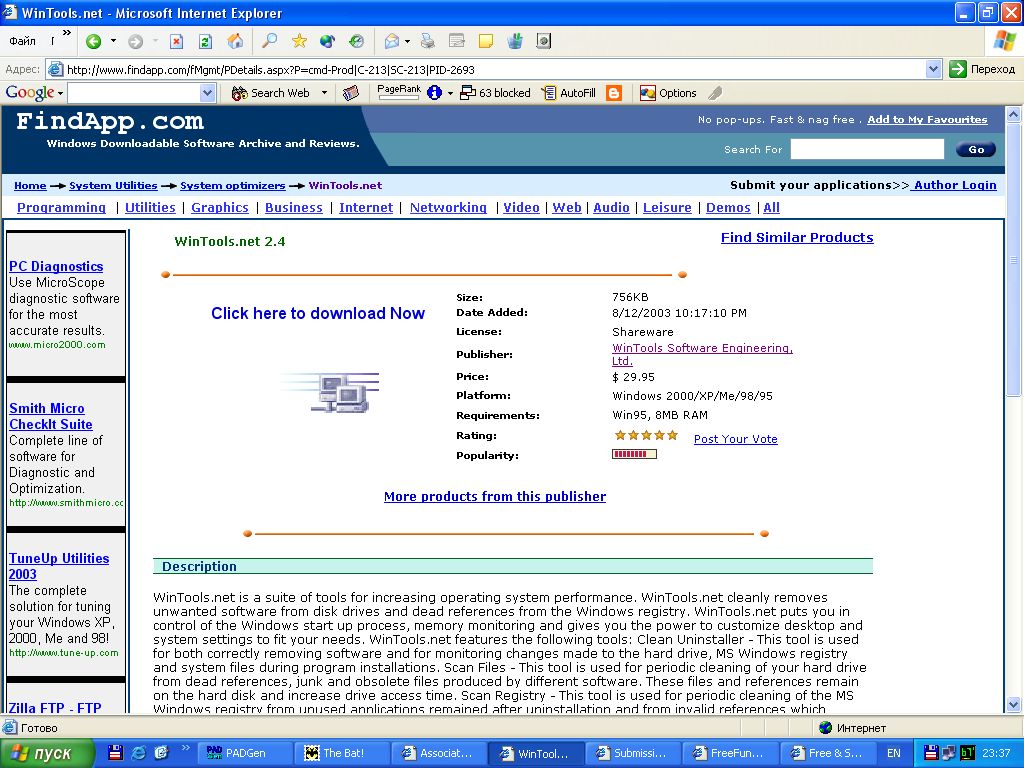
Task: Print the page with the printer icon
Action: tap(428, 41)
